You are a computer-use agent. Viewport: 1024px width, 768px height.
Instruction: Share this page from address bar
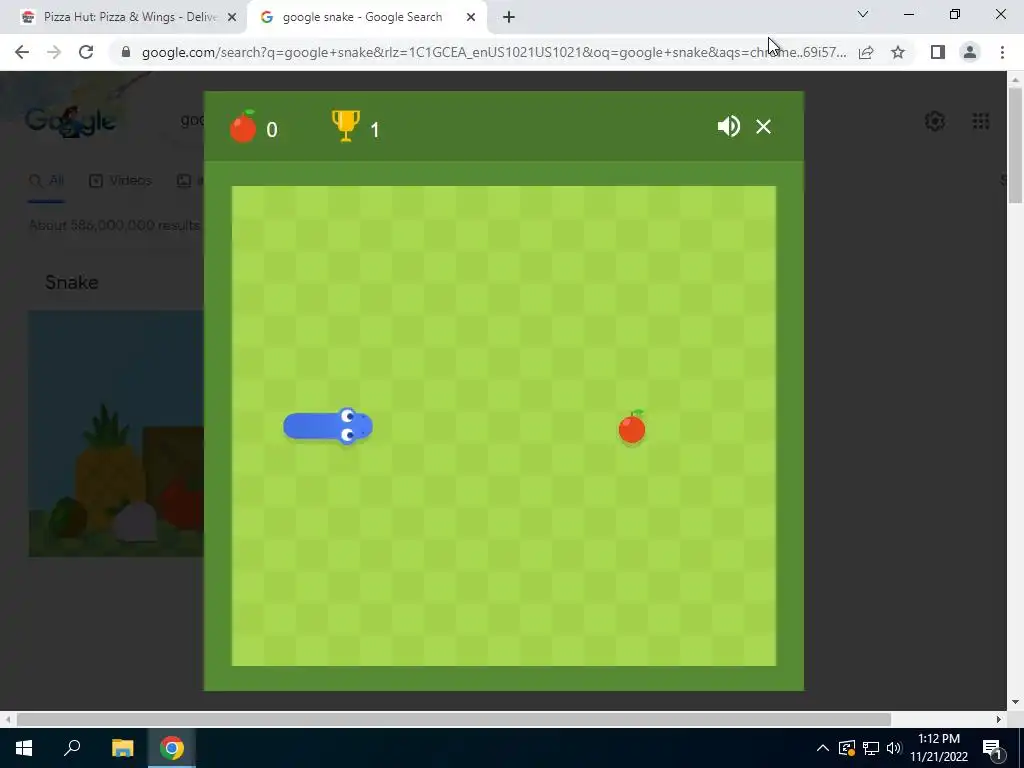point(866,52)
